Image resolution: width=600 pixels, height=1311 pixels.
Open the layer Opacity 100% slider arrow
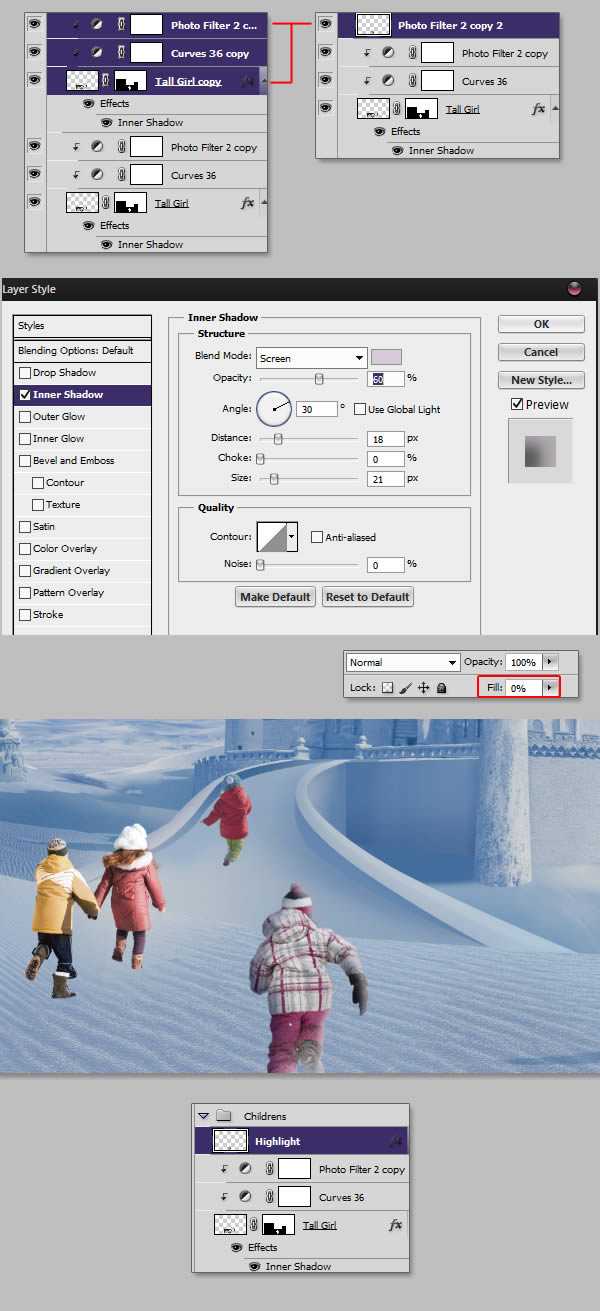(548, 662)
